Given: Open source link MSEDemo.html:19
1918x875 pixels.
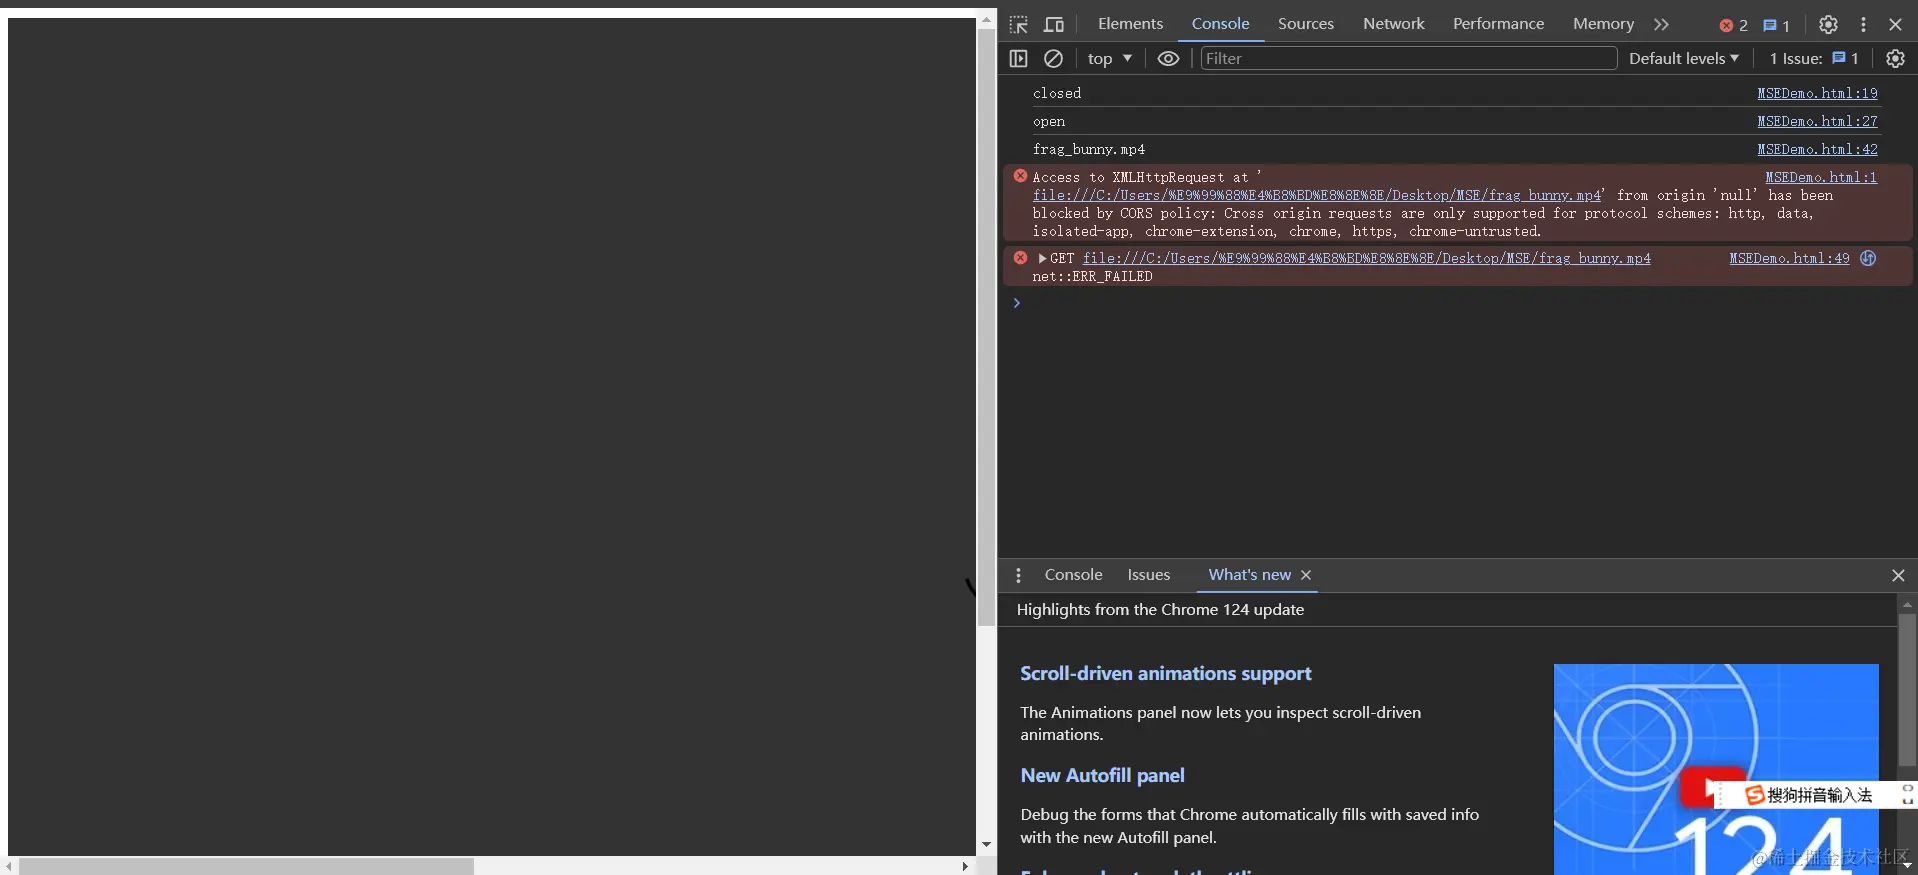Looking at the screenshot, I should [x=1817, y=93].
